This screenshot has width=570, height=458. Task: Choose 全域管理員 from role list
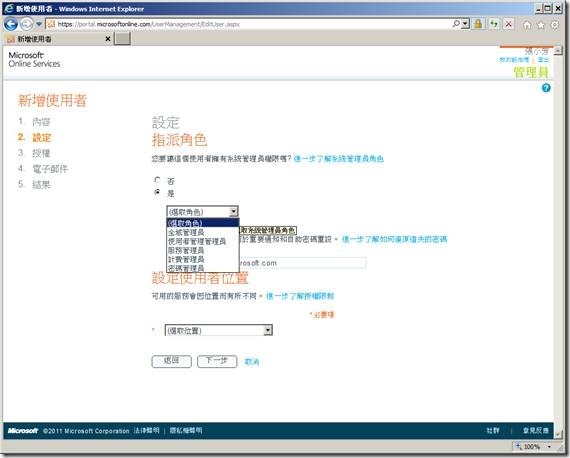click(x=203, y=232)
